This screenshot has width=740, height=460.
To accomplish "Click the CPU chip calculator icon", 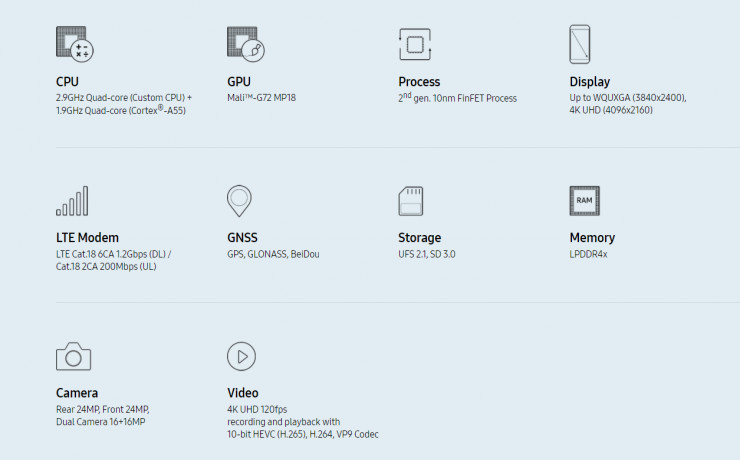I will (x=75, y=44).
